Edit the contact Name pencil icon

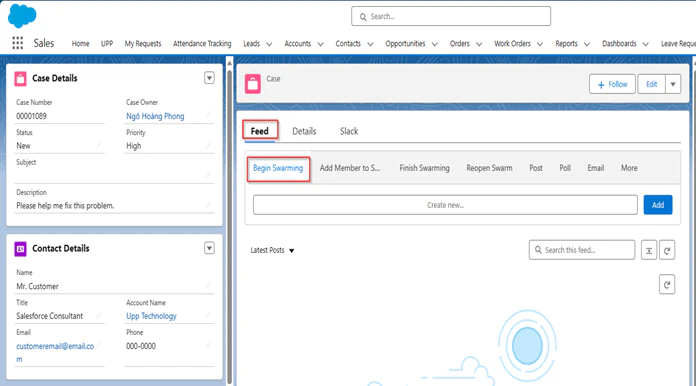(x=208, y=286)
